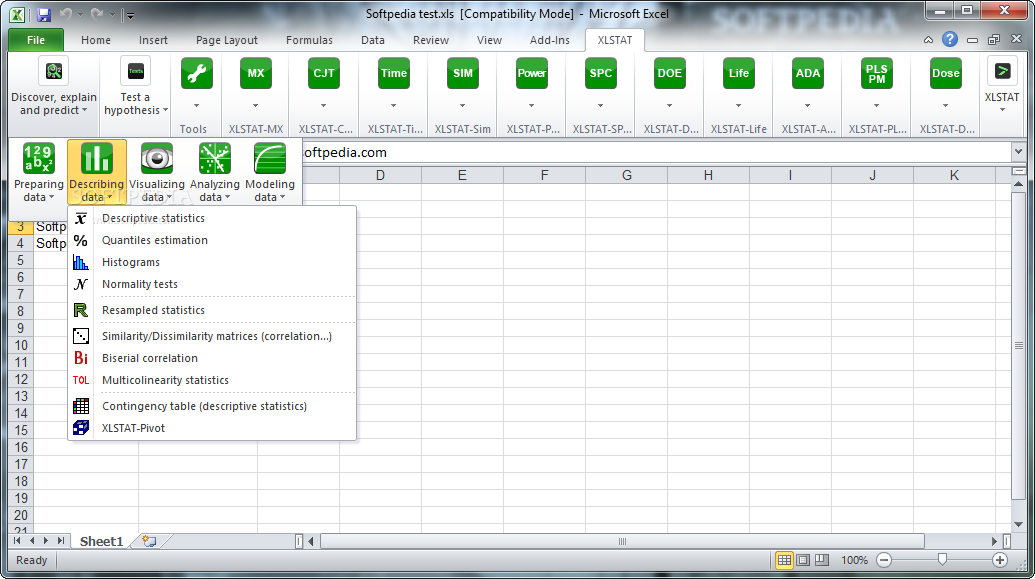Click the Time series module icon
The image size is (1035, 579).
pos(393,73)
